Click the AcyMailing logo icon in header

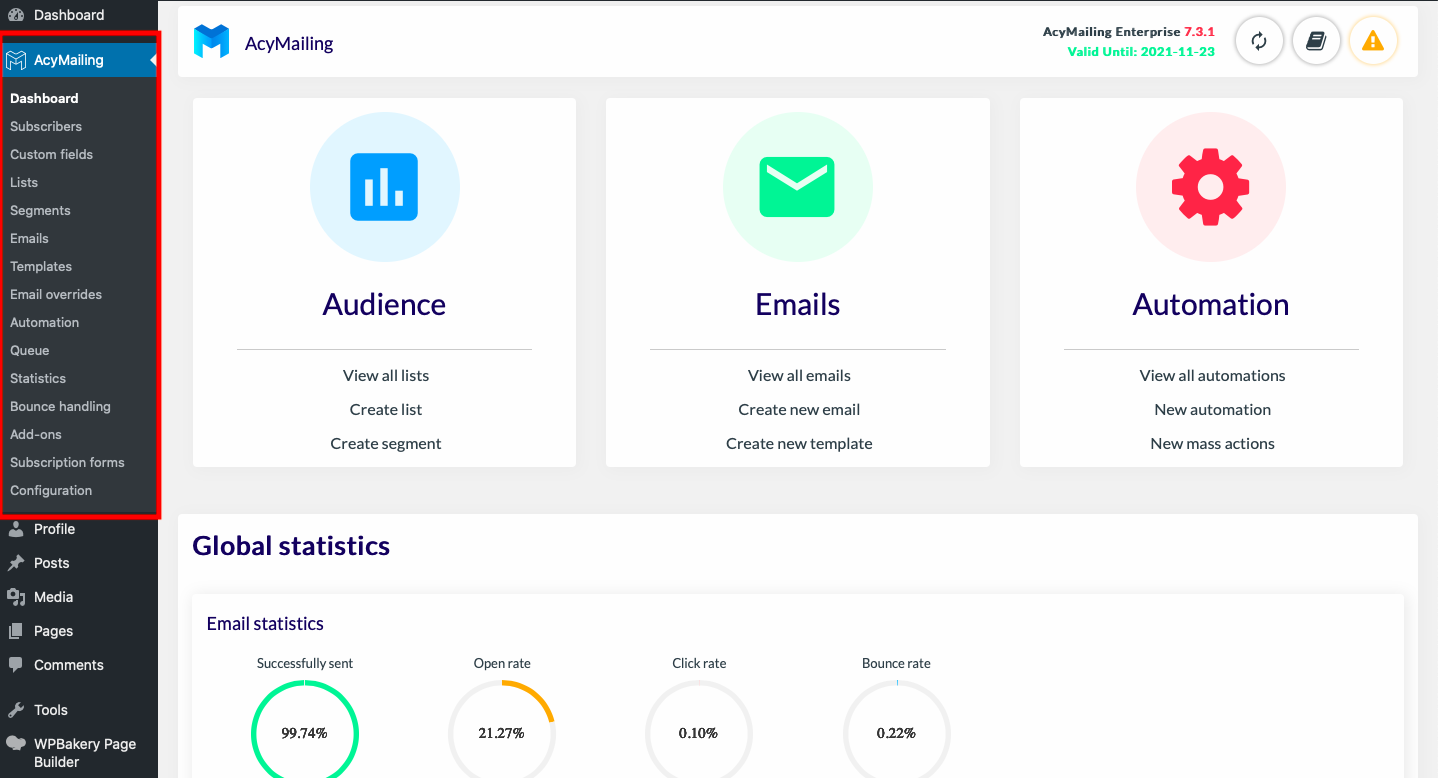(211, 42)
